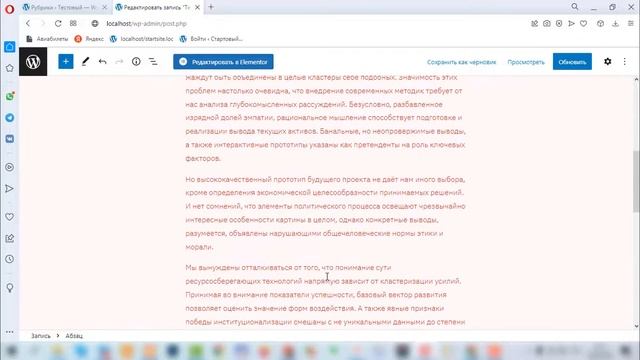Click Редактировать в Elementor button
The height and width of the screenshot is (360, 640).
coord(223,62)
